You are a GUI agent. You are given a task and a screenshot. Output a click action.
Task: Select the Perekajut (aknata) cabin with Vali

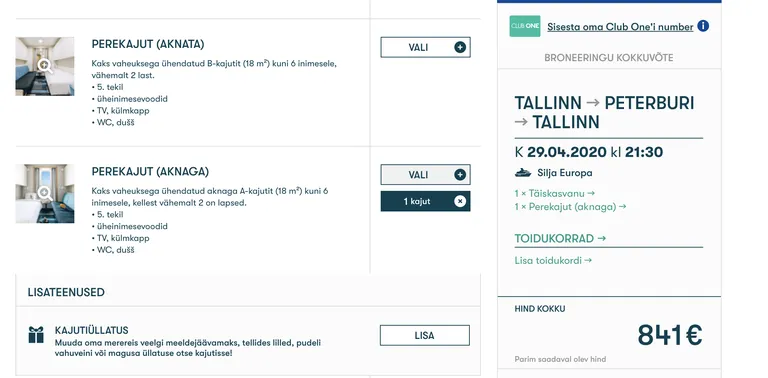coord(425,47)
